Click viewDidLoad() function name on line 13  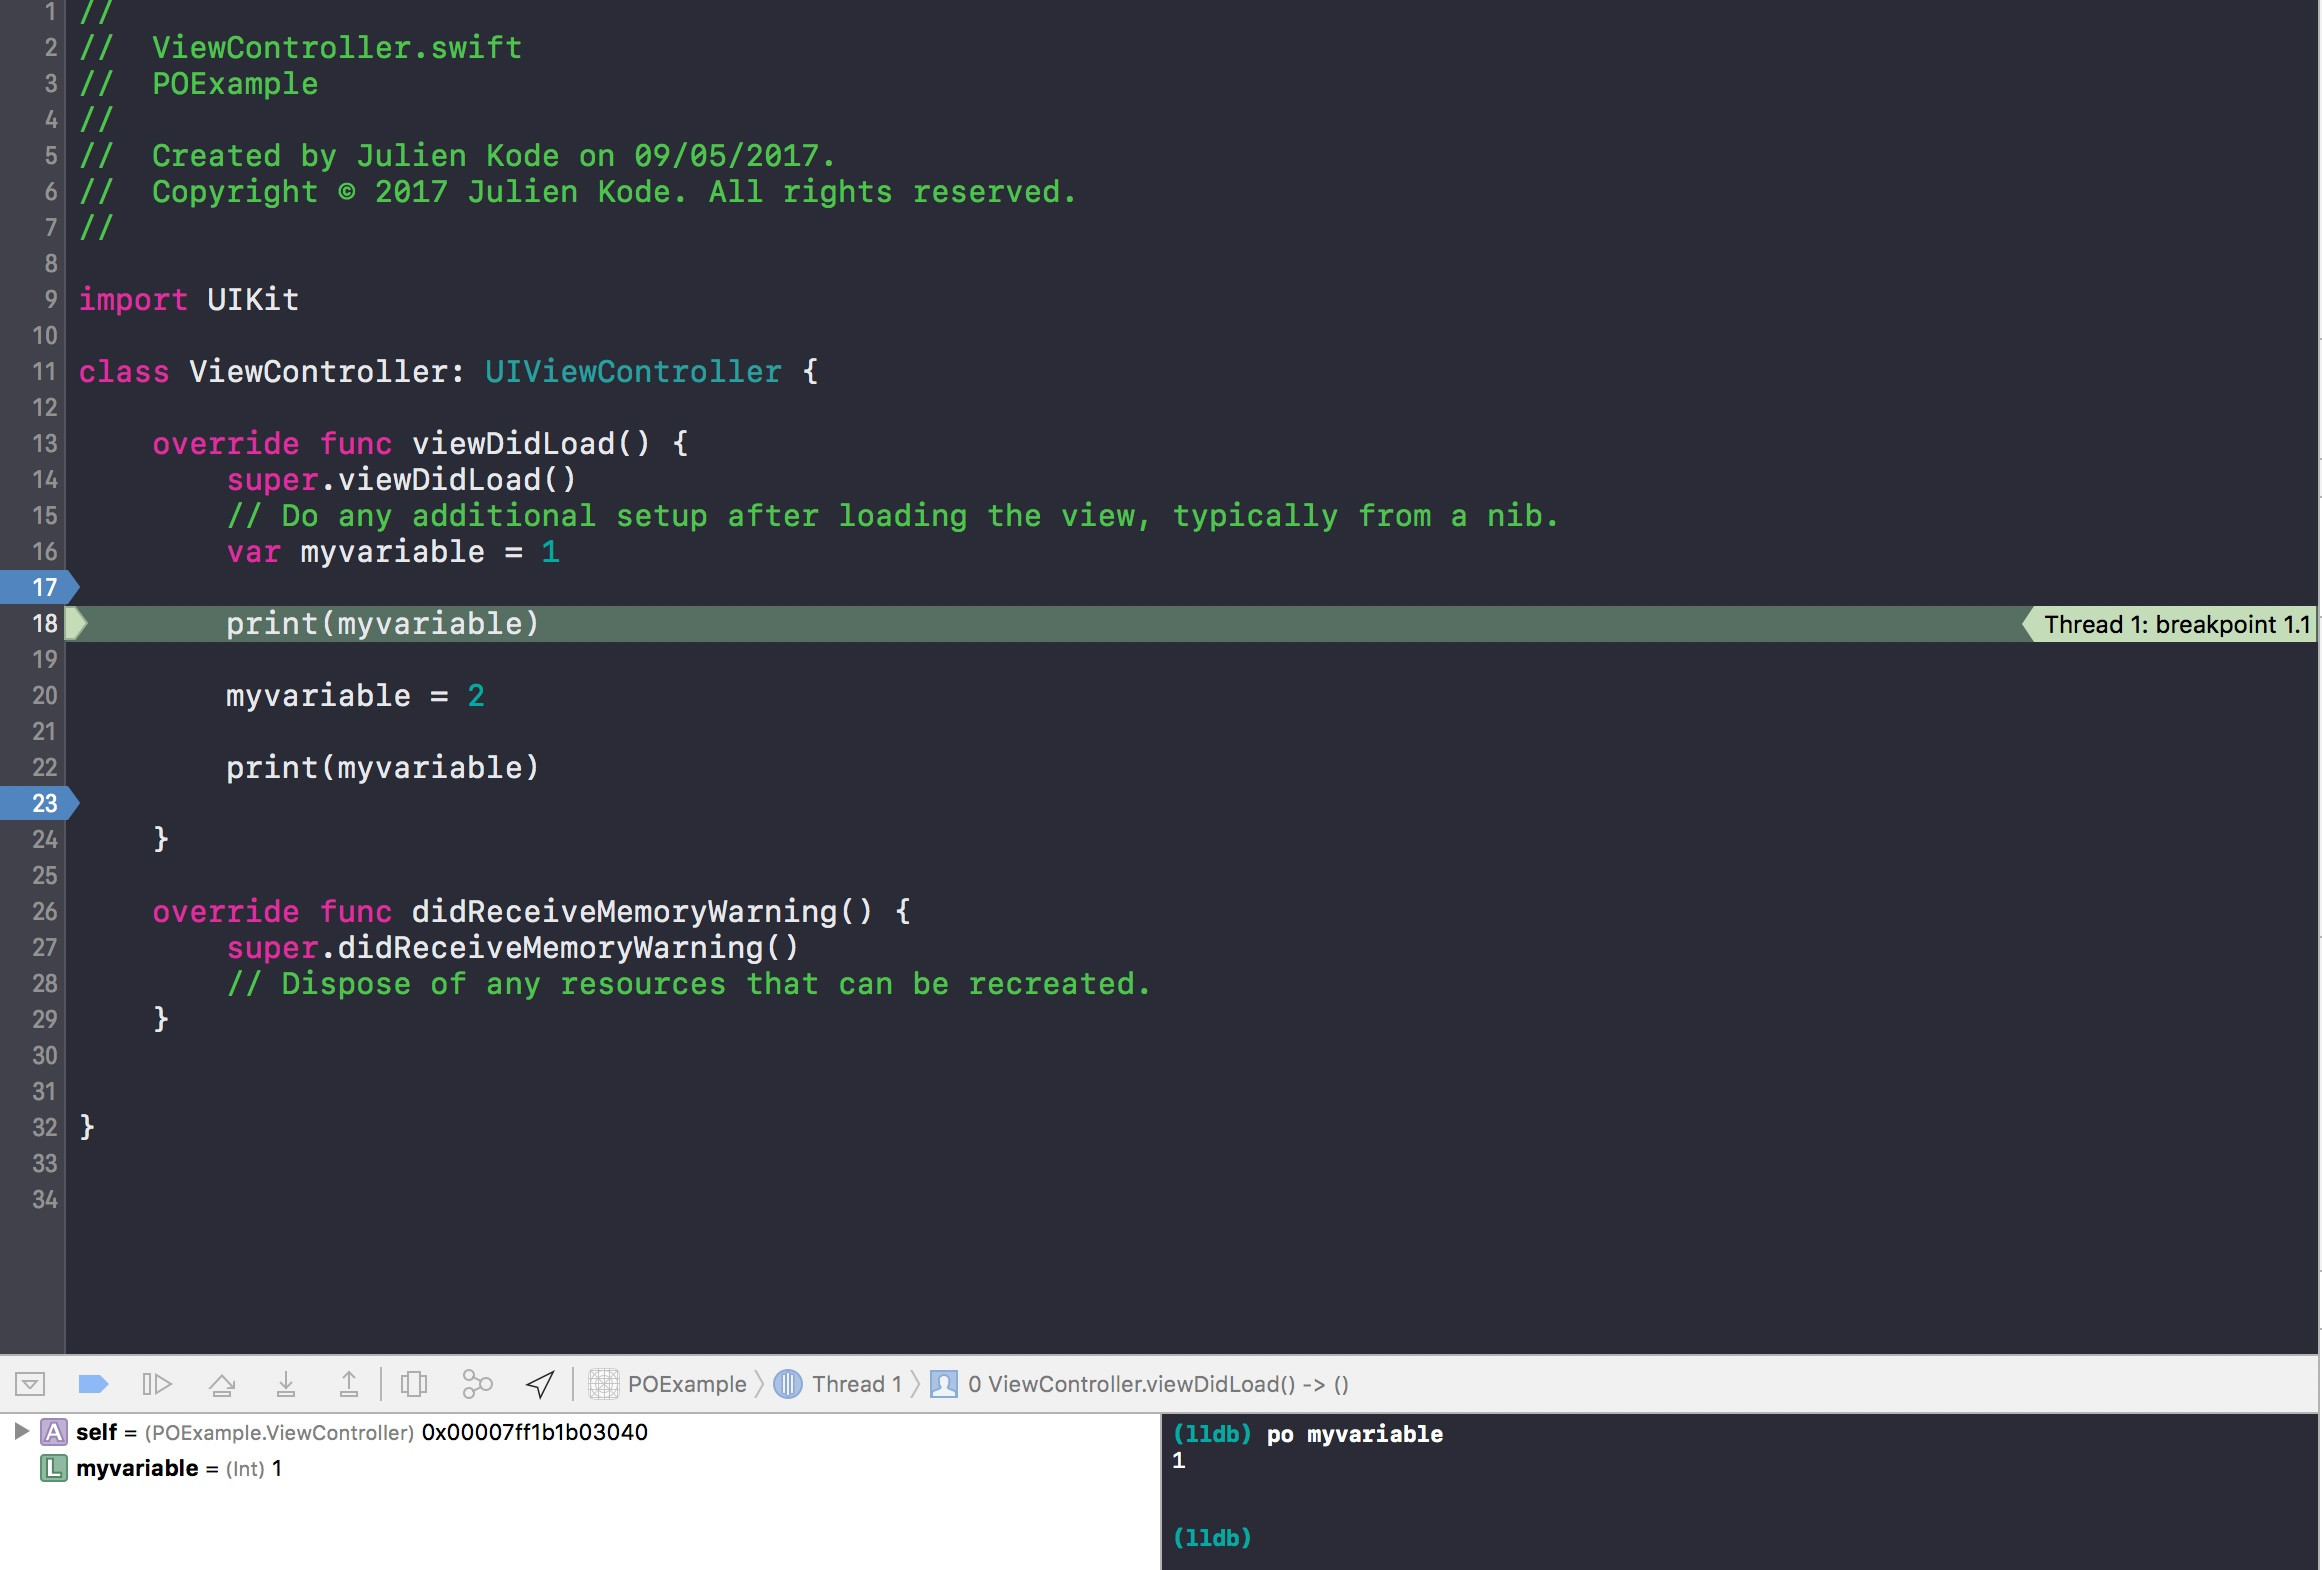(x=531, y=443)
